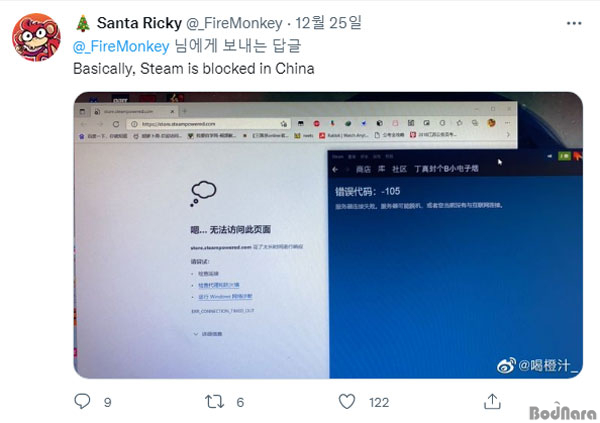Retweet this Santa Ricky post
600x423 pixels.
tap(214, 402)
